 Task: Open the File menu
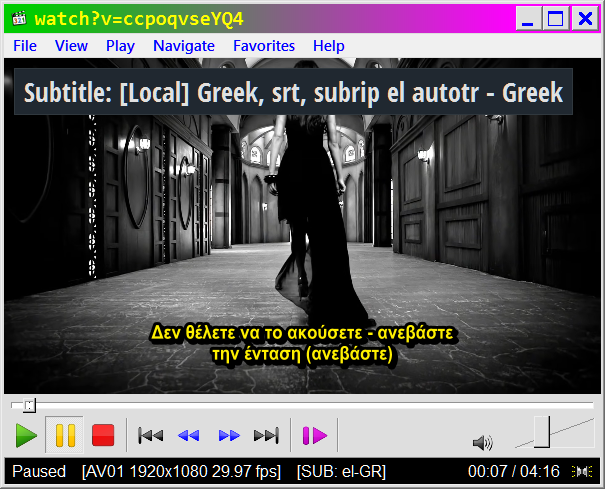(25, 46)
